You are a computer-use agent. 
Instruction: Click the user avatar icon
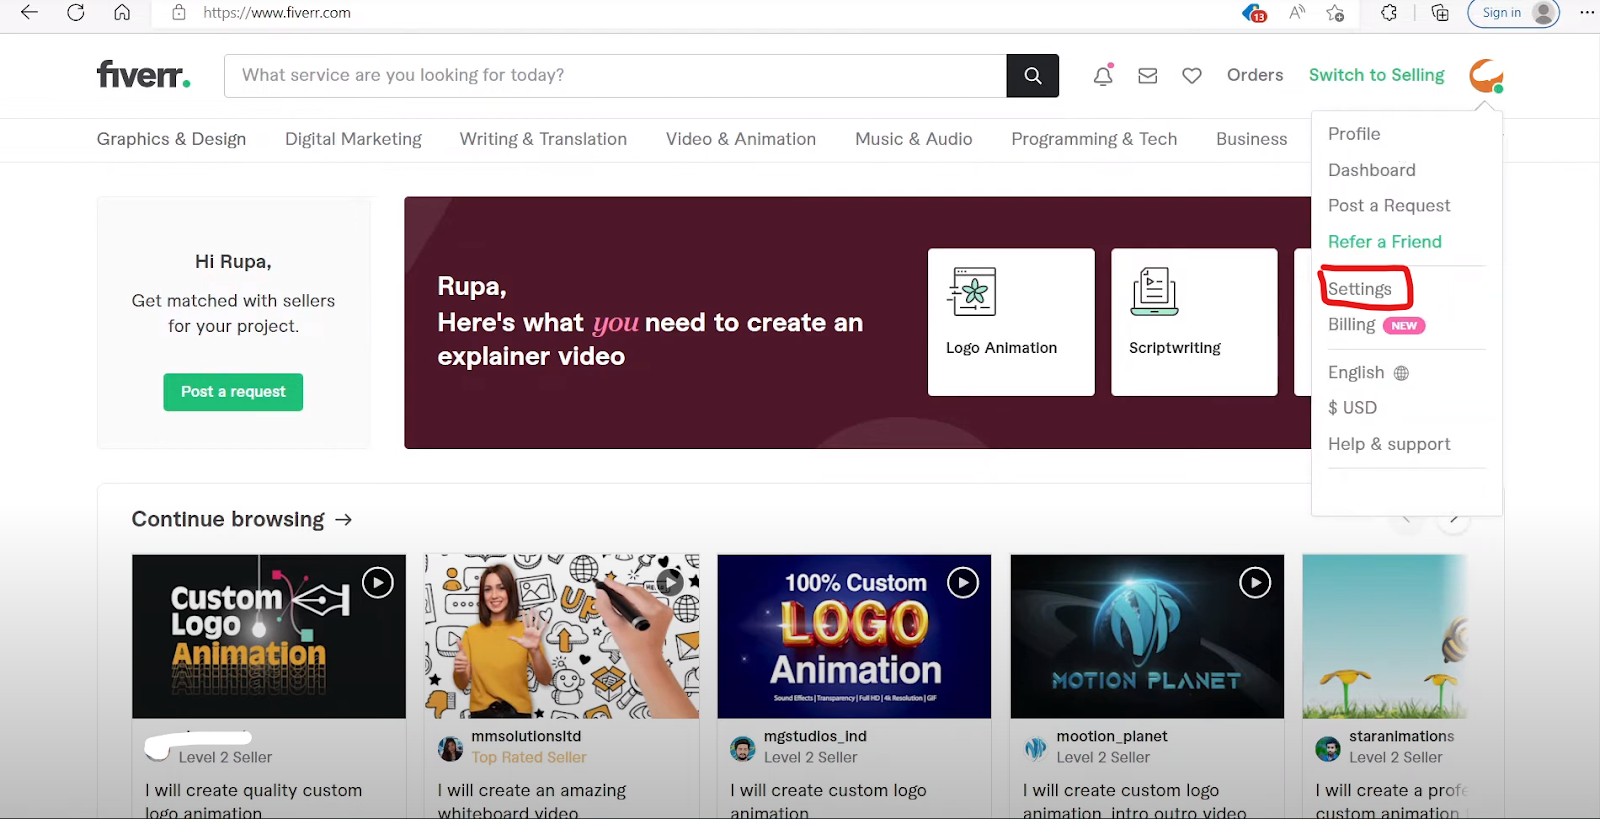pos(1486,75)
